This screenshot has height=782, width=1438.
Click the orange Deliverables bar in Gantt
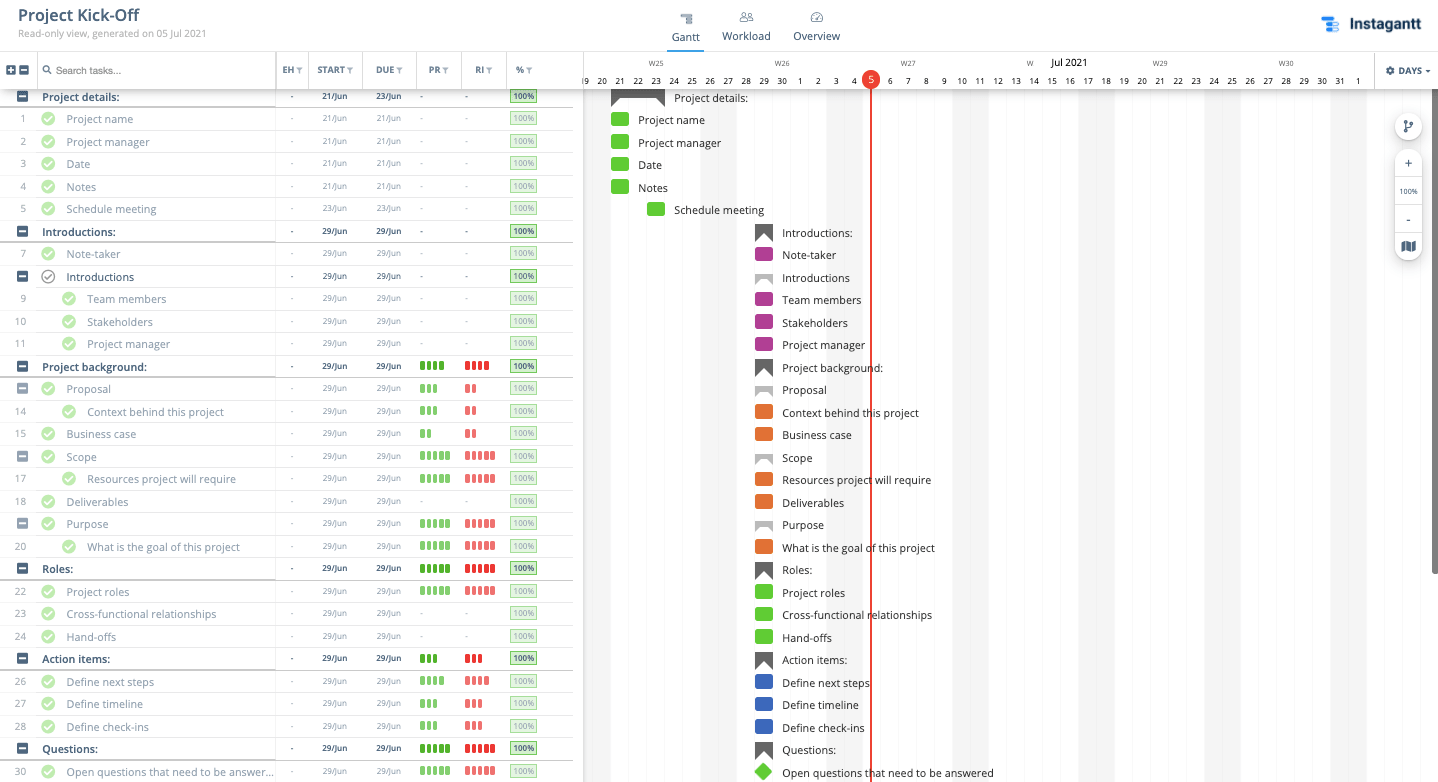coord(764,502)
